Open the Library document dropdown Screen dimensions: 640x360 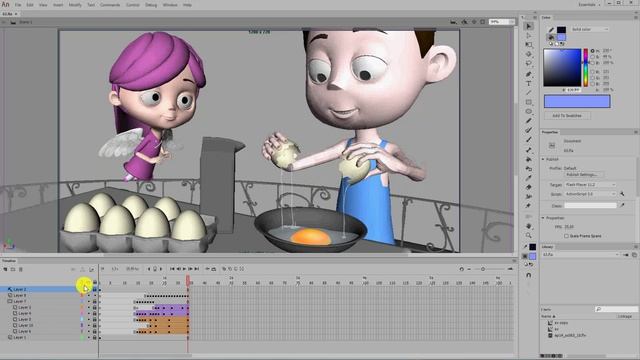pos(581,255)
